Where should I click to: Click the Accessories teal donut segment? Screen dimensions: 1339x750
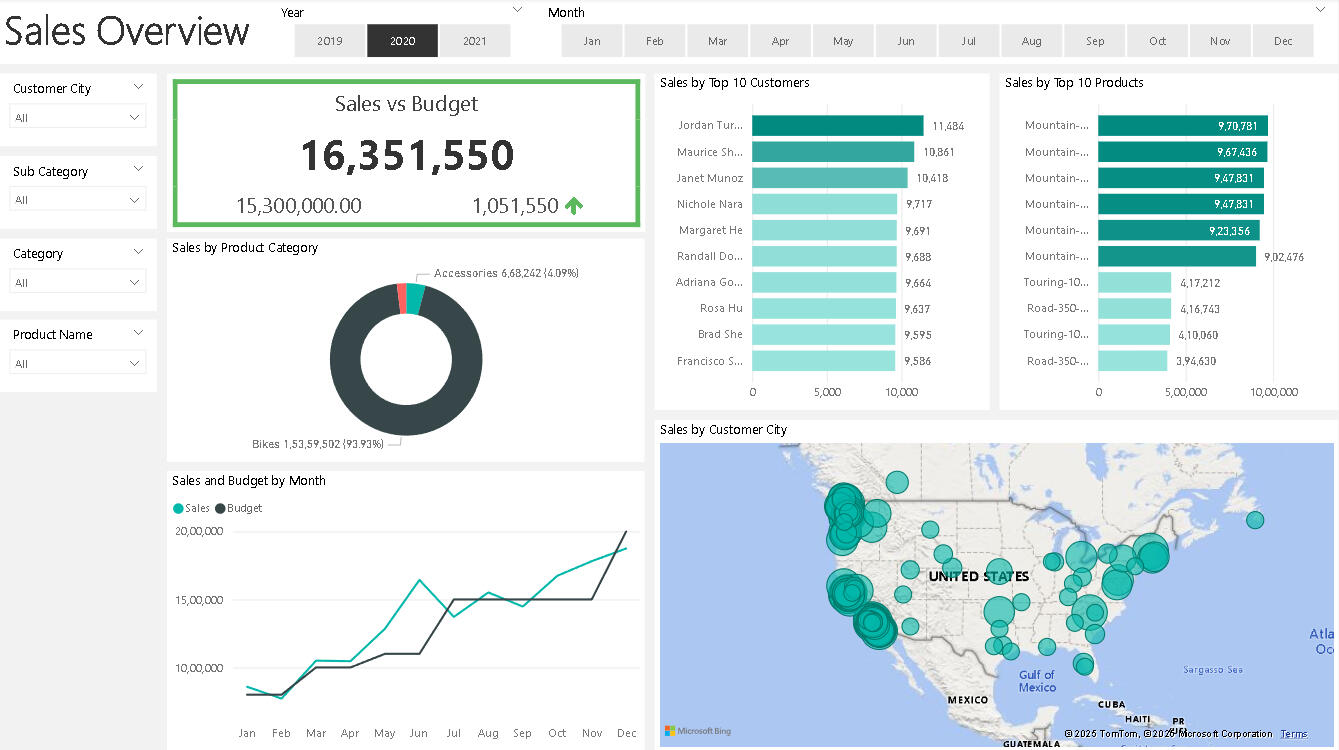click(415, 299)
